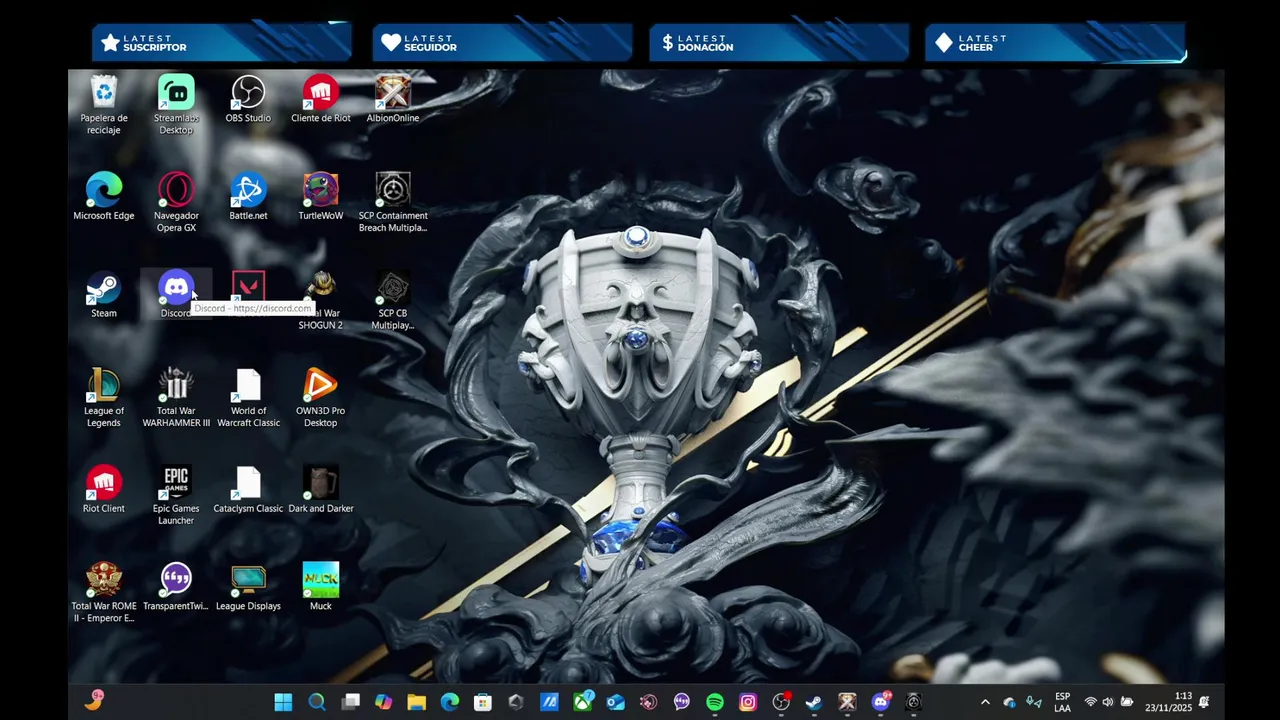Select the TransparentTwitch desktop icon
1280x720 pixels.
click(x=176, y=587)
